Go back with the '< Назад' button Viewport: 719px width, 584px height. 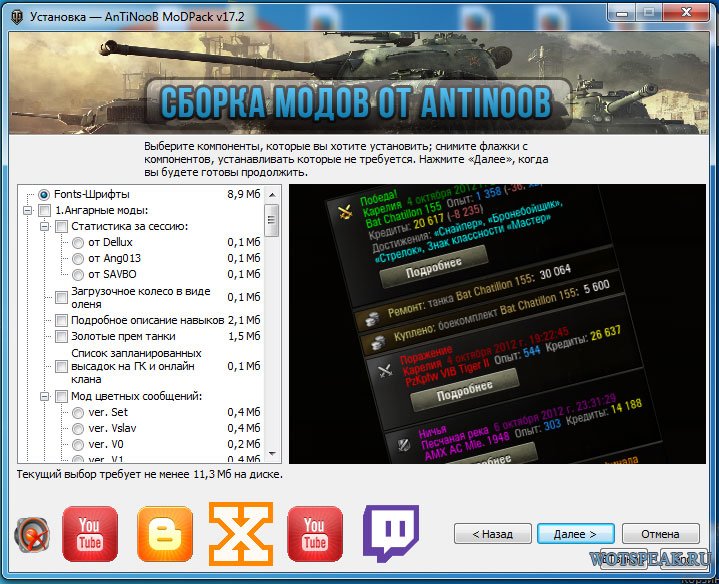492,534
